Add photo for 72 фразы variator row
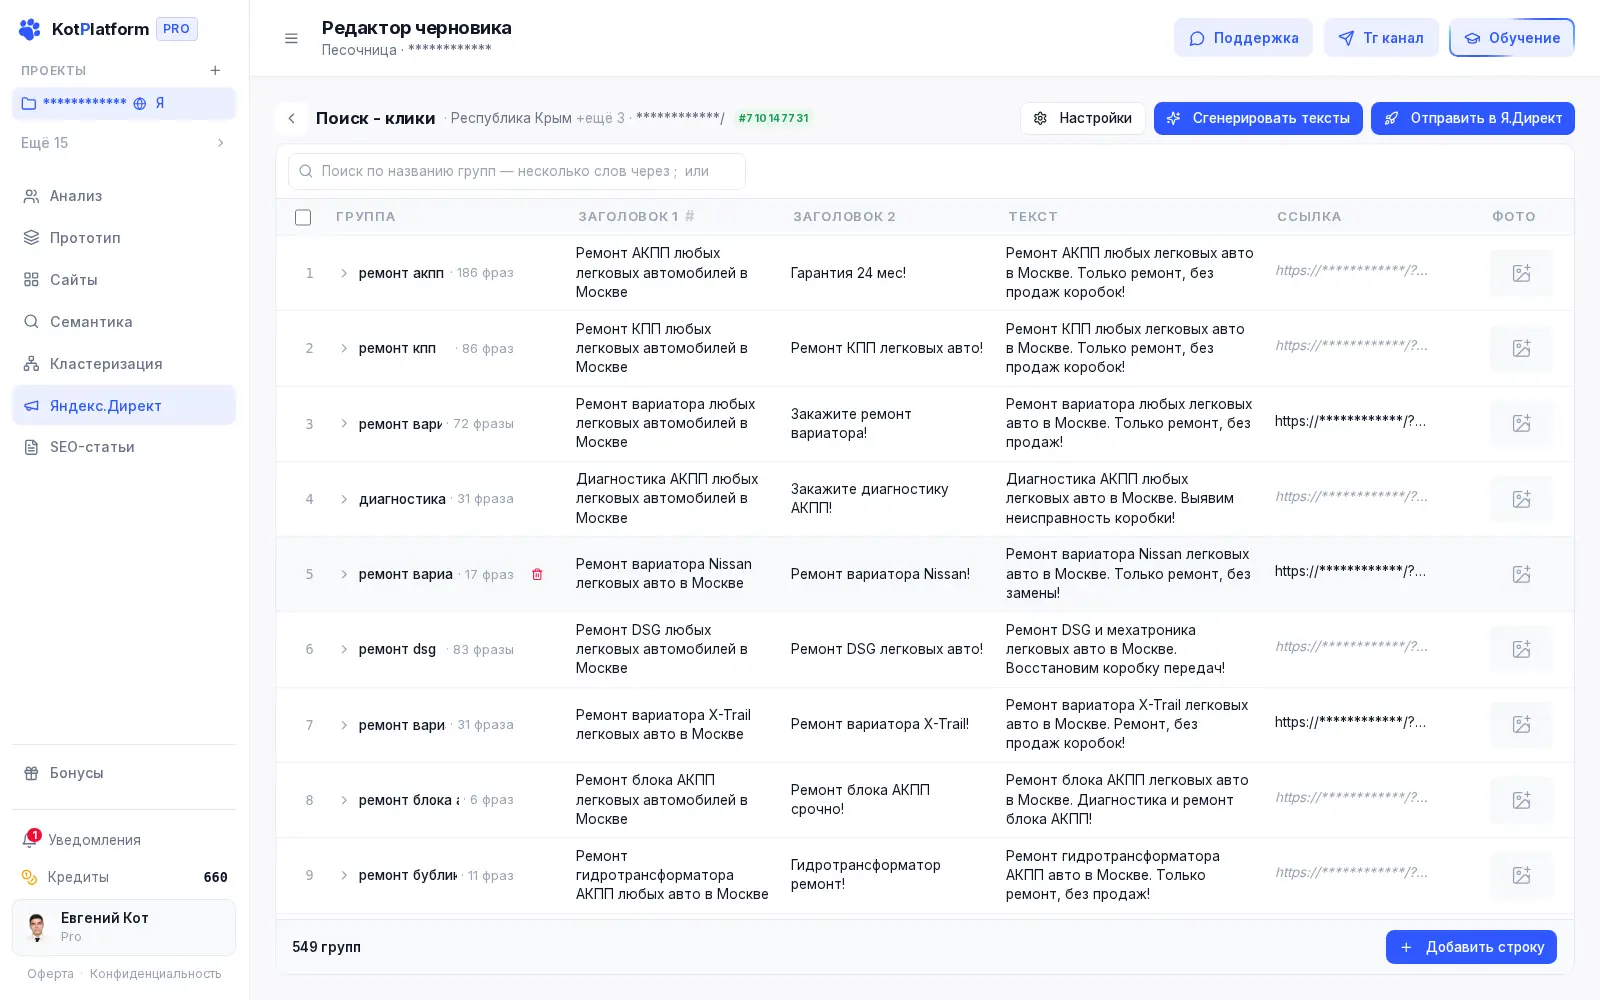 pyautogui.click(x=1521, y=423)
